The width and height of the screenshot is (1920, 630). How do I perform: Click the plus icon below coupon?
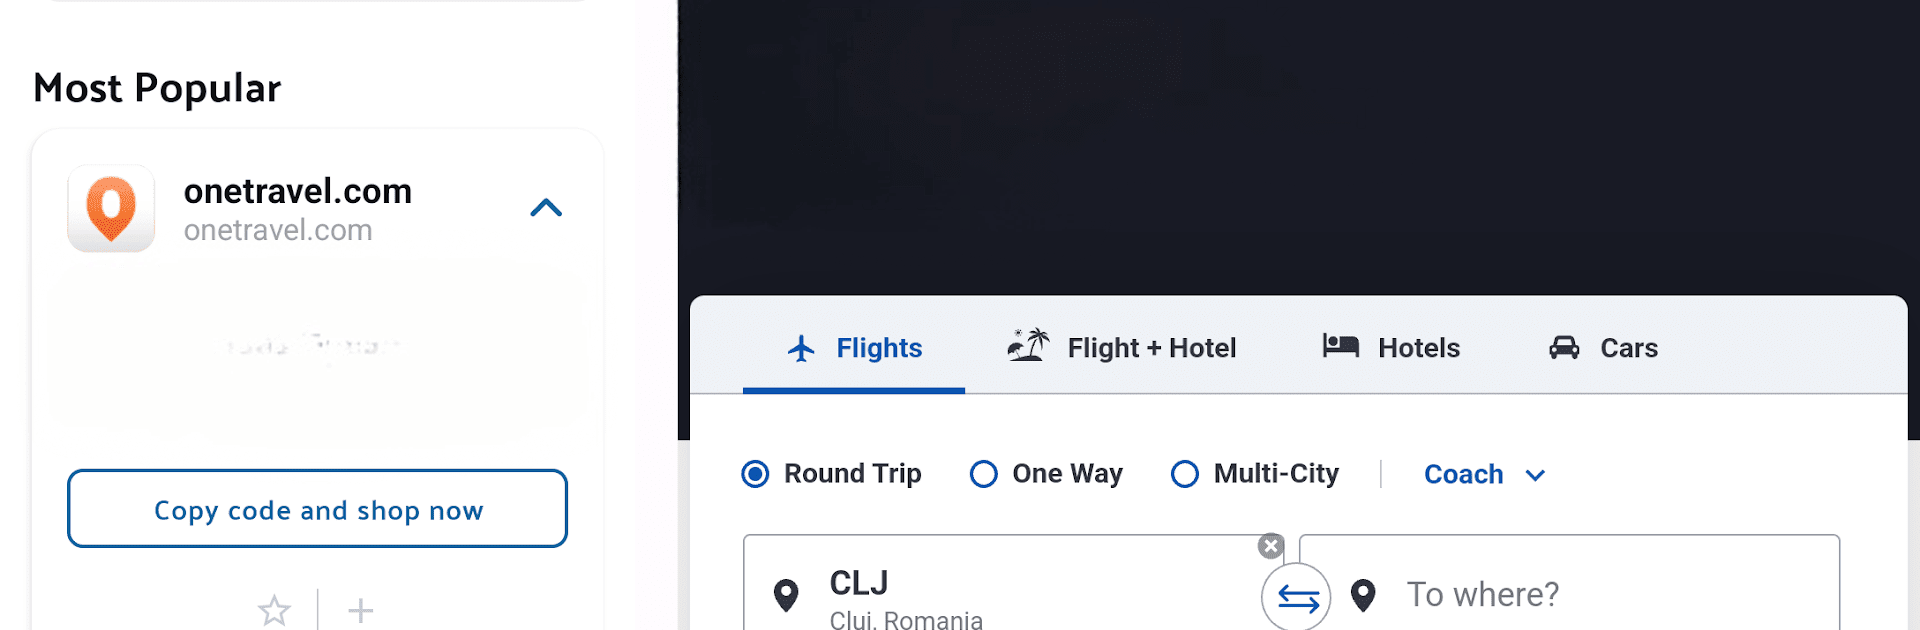coord(360,610)
